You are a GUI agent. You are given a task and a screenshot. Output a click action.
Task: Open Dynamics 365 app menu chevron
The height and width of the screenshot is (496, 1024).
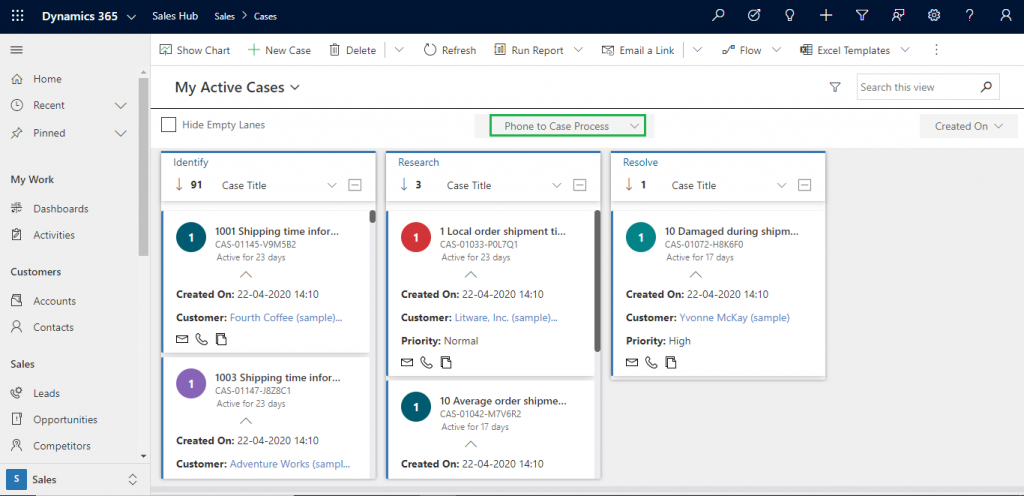coord(132,17)
